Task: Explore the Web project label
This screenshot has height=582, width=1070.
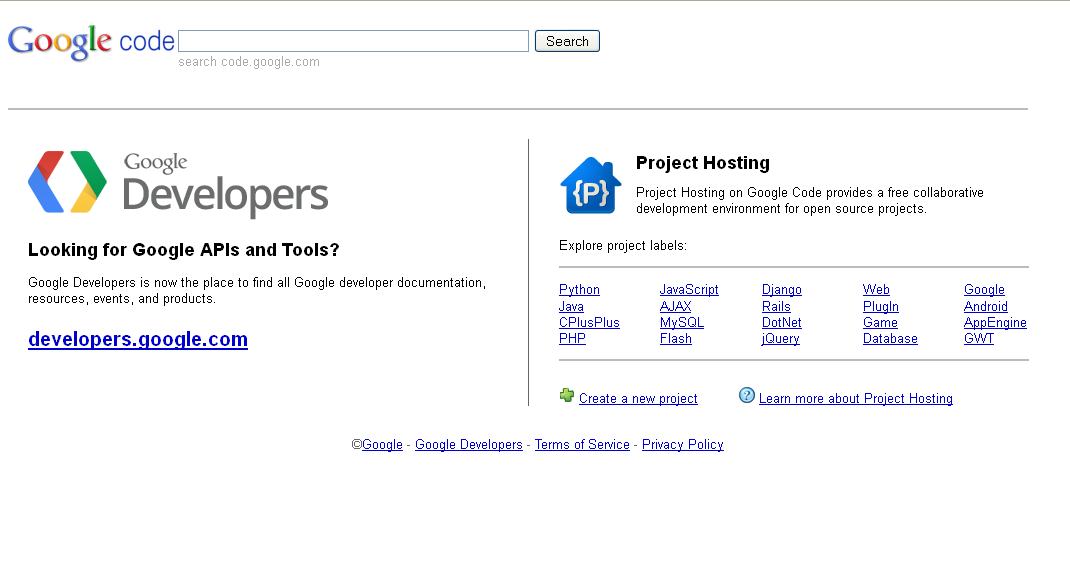Action: pyautogui.click(x=876, y=289)
